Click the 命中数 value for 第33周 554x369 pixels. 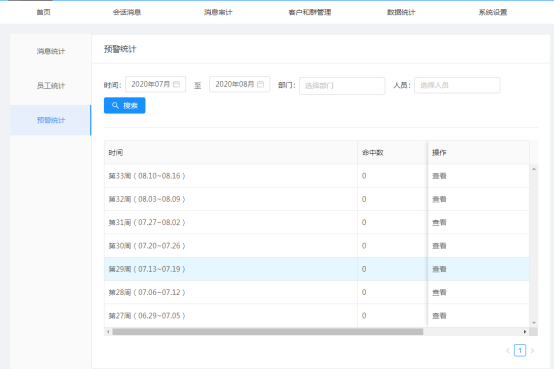364,176
